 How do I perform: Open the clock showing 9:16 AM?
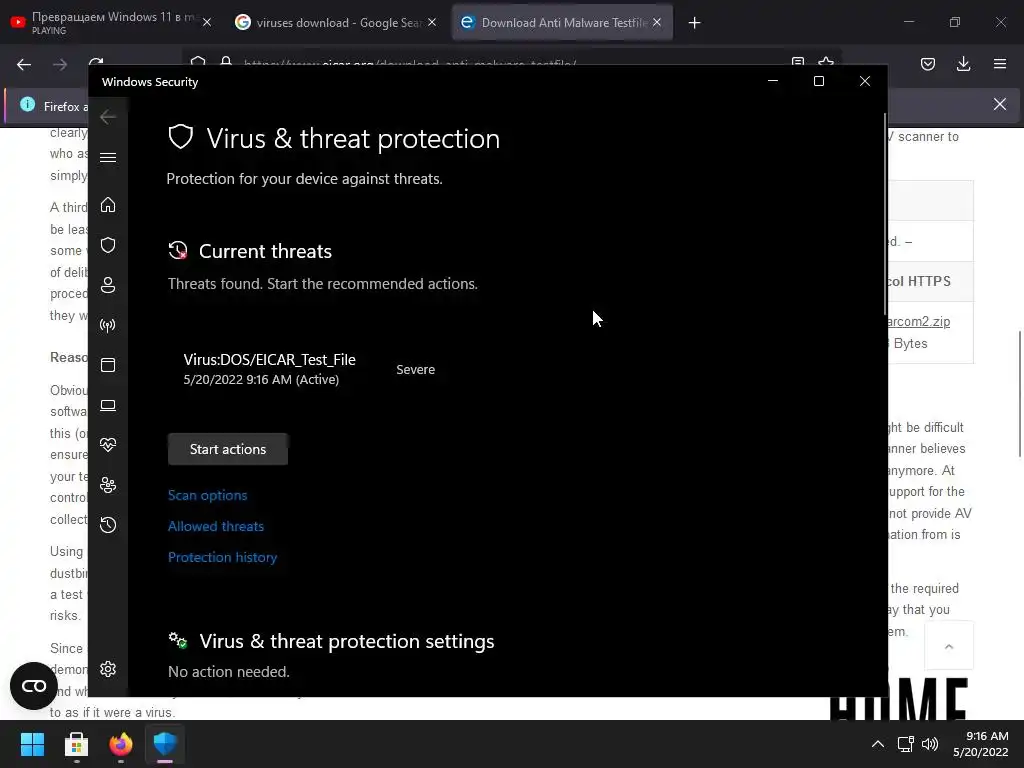click(x=980, y=744)
